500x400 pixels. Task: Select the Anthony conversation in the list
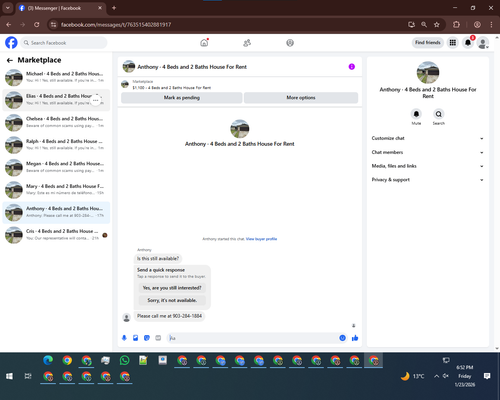coord(56,212)
